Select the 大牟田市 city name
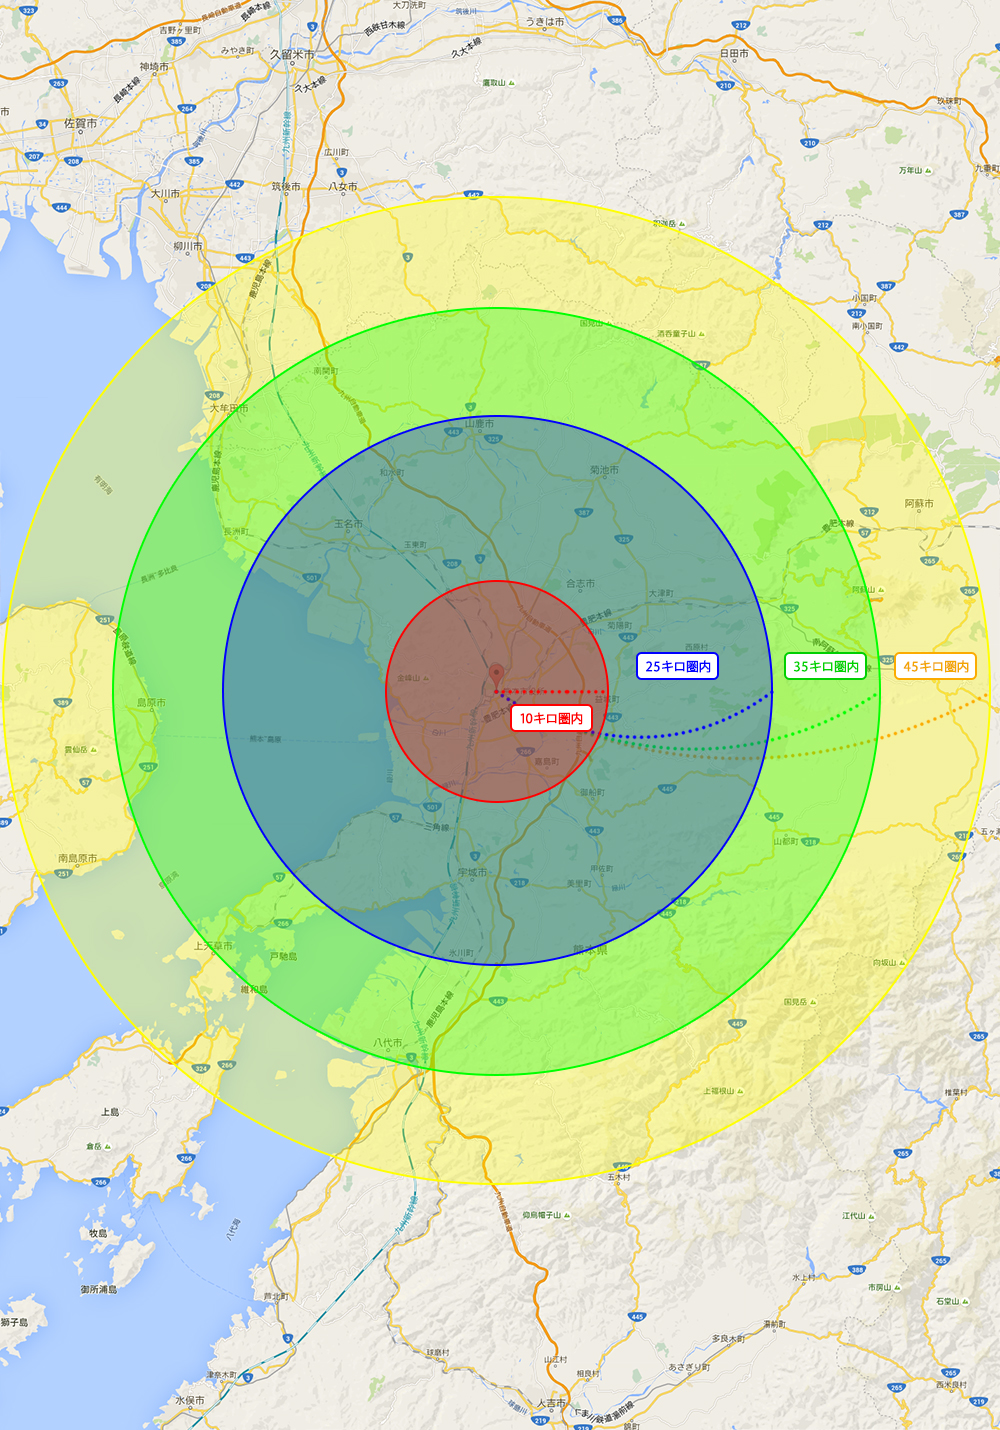The width and height of the screenshot is (1000, 1430). (229, 408)
